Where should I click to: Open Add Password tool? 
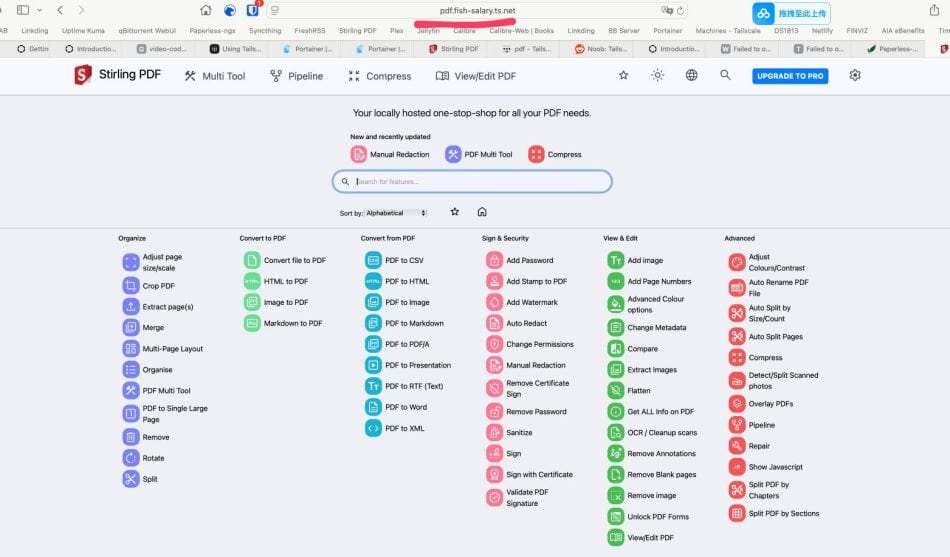(520, 260)
